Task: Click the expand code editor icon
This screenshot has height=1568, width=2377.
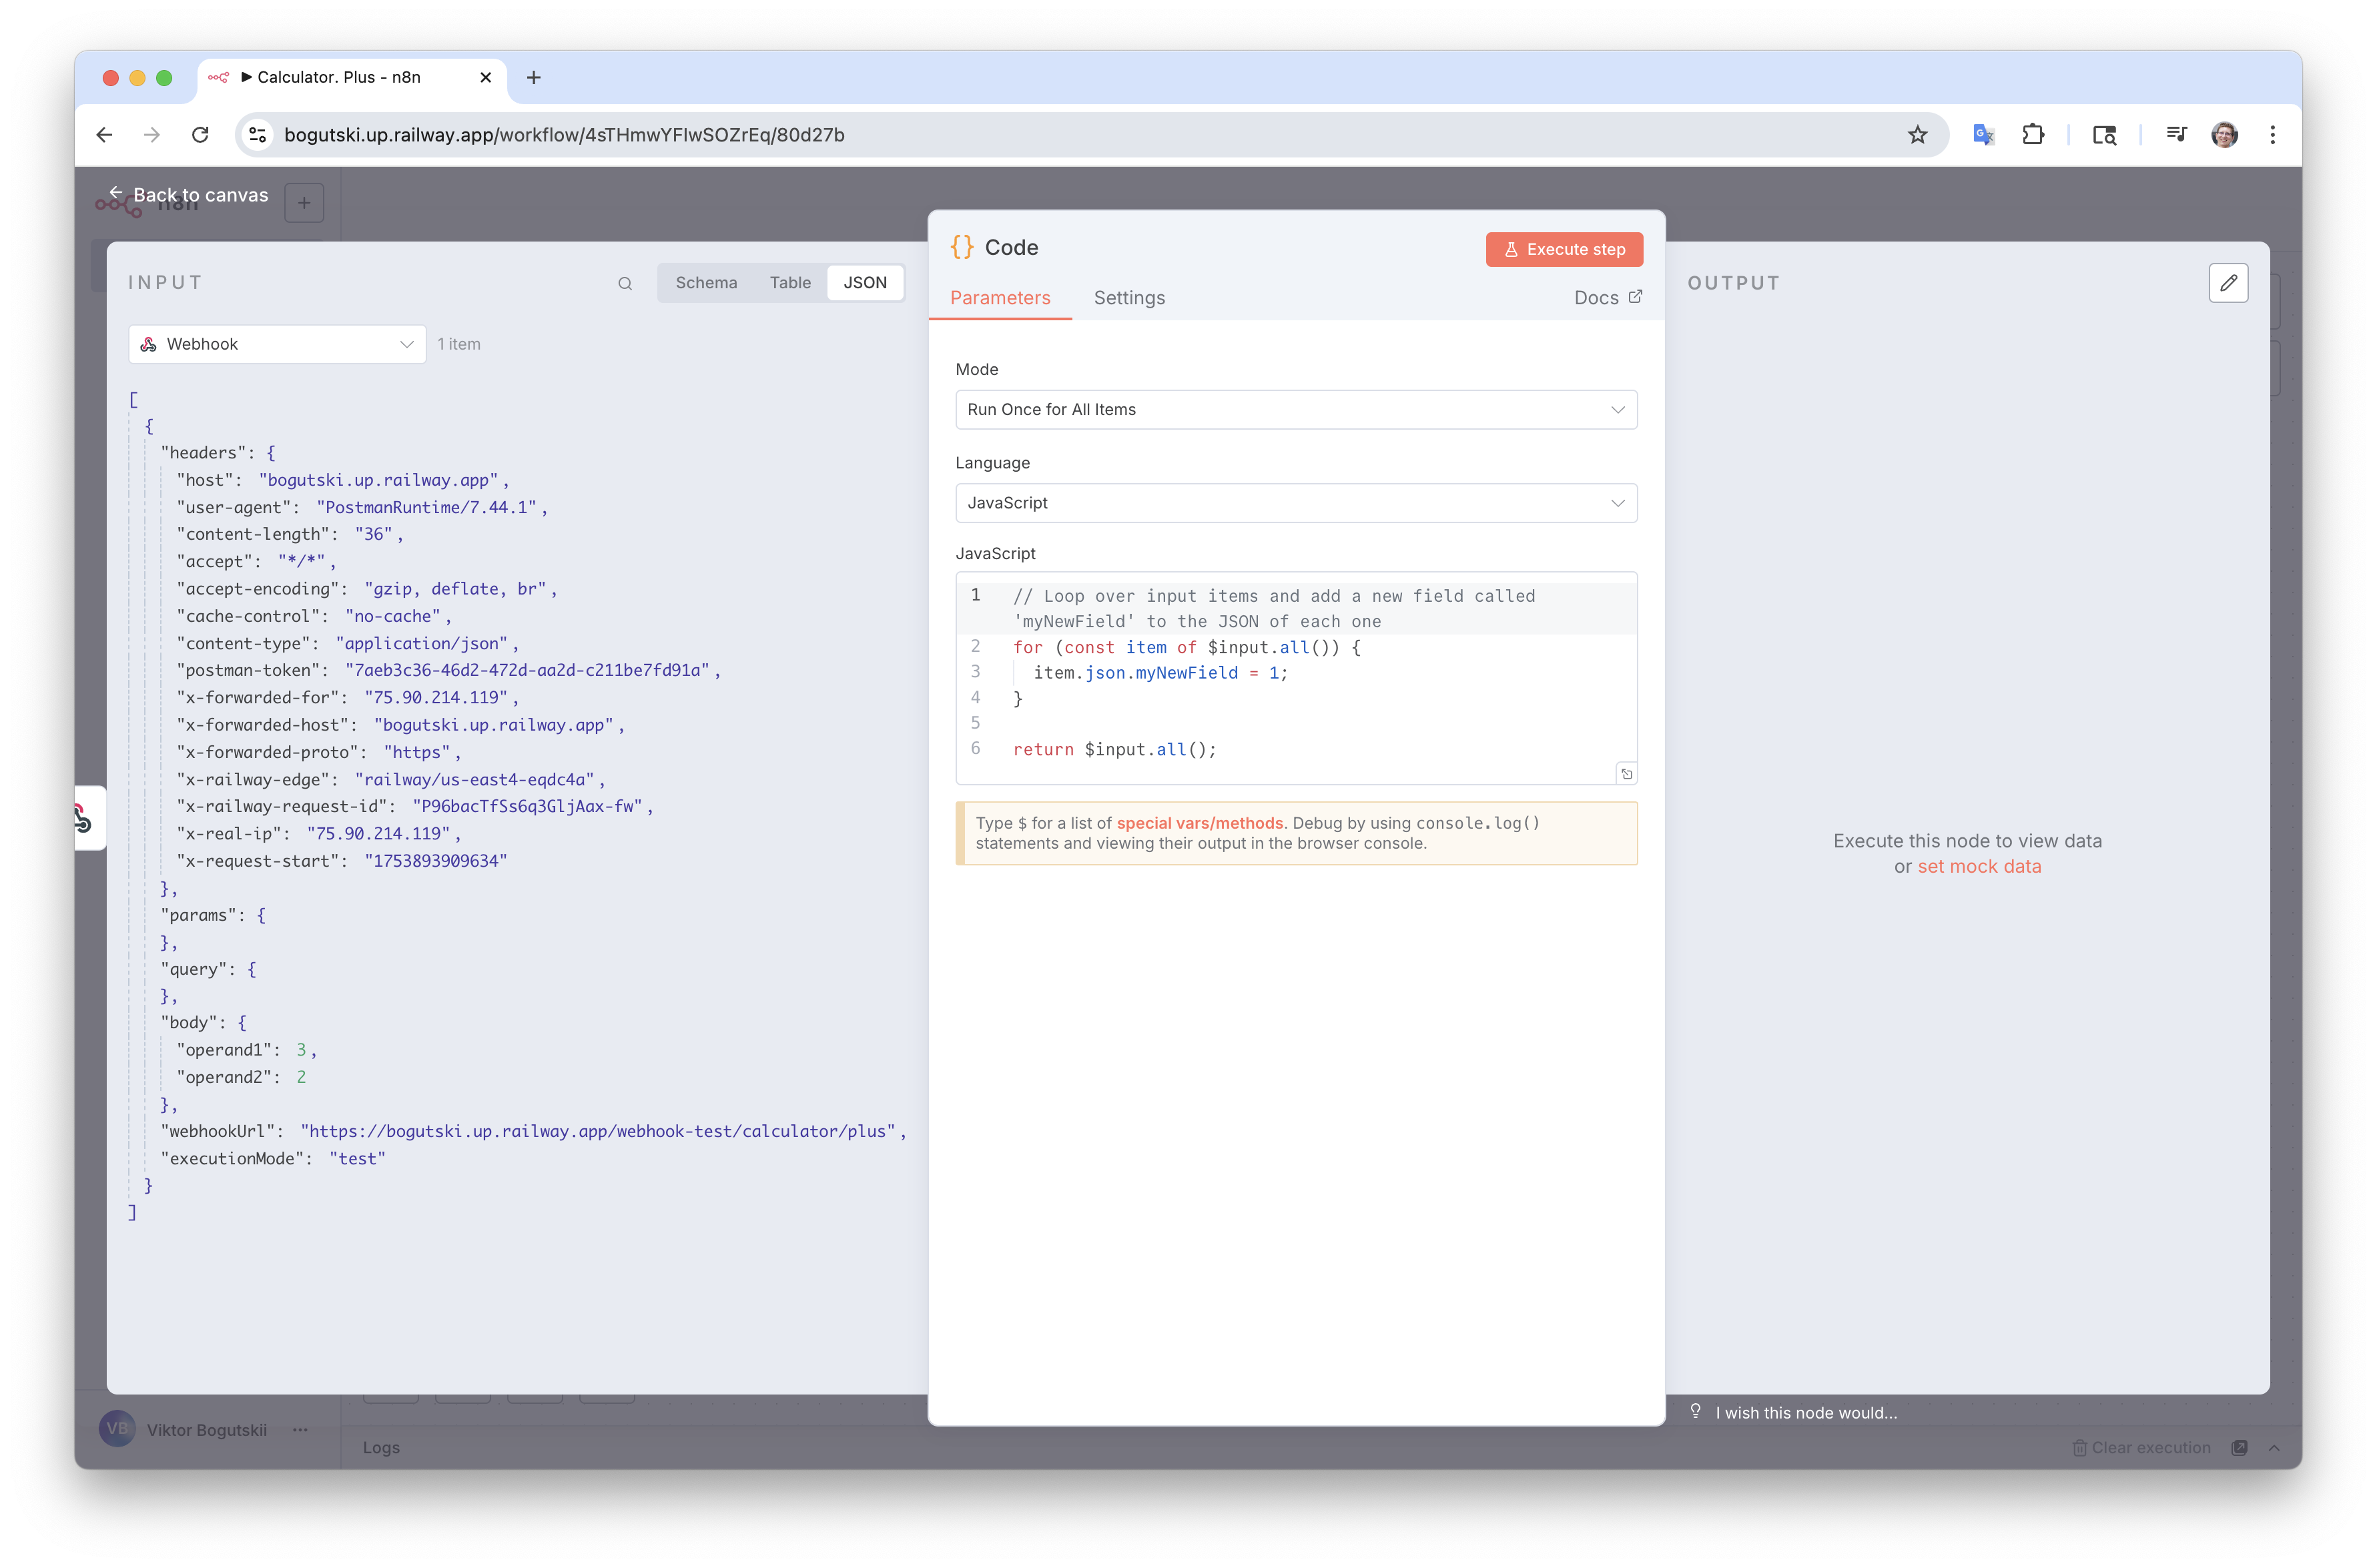Action: [1626, 774]
